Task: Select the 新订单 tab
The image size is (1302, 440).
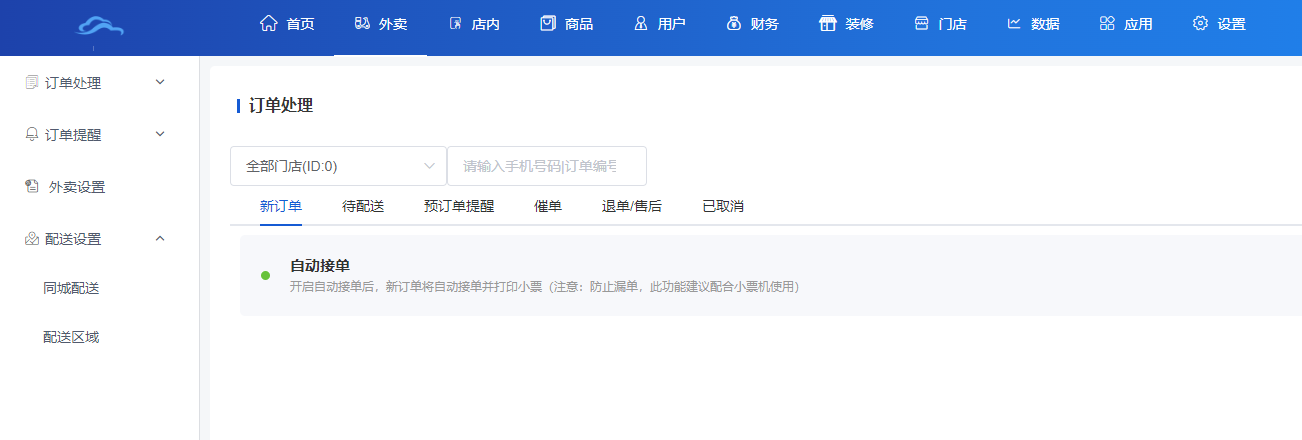Action: 281,206
